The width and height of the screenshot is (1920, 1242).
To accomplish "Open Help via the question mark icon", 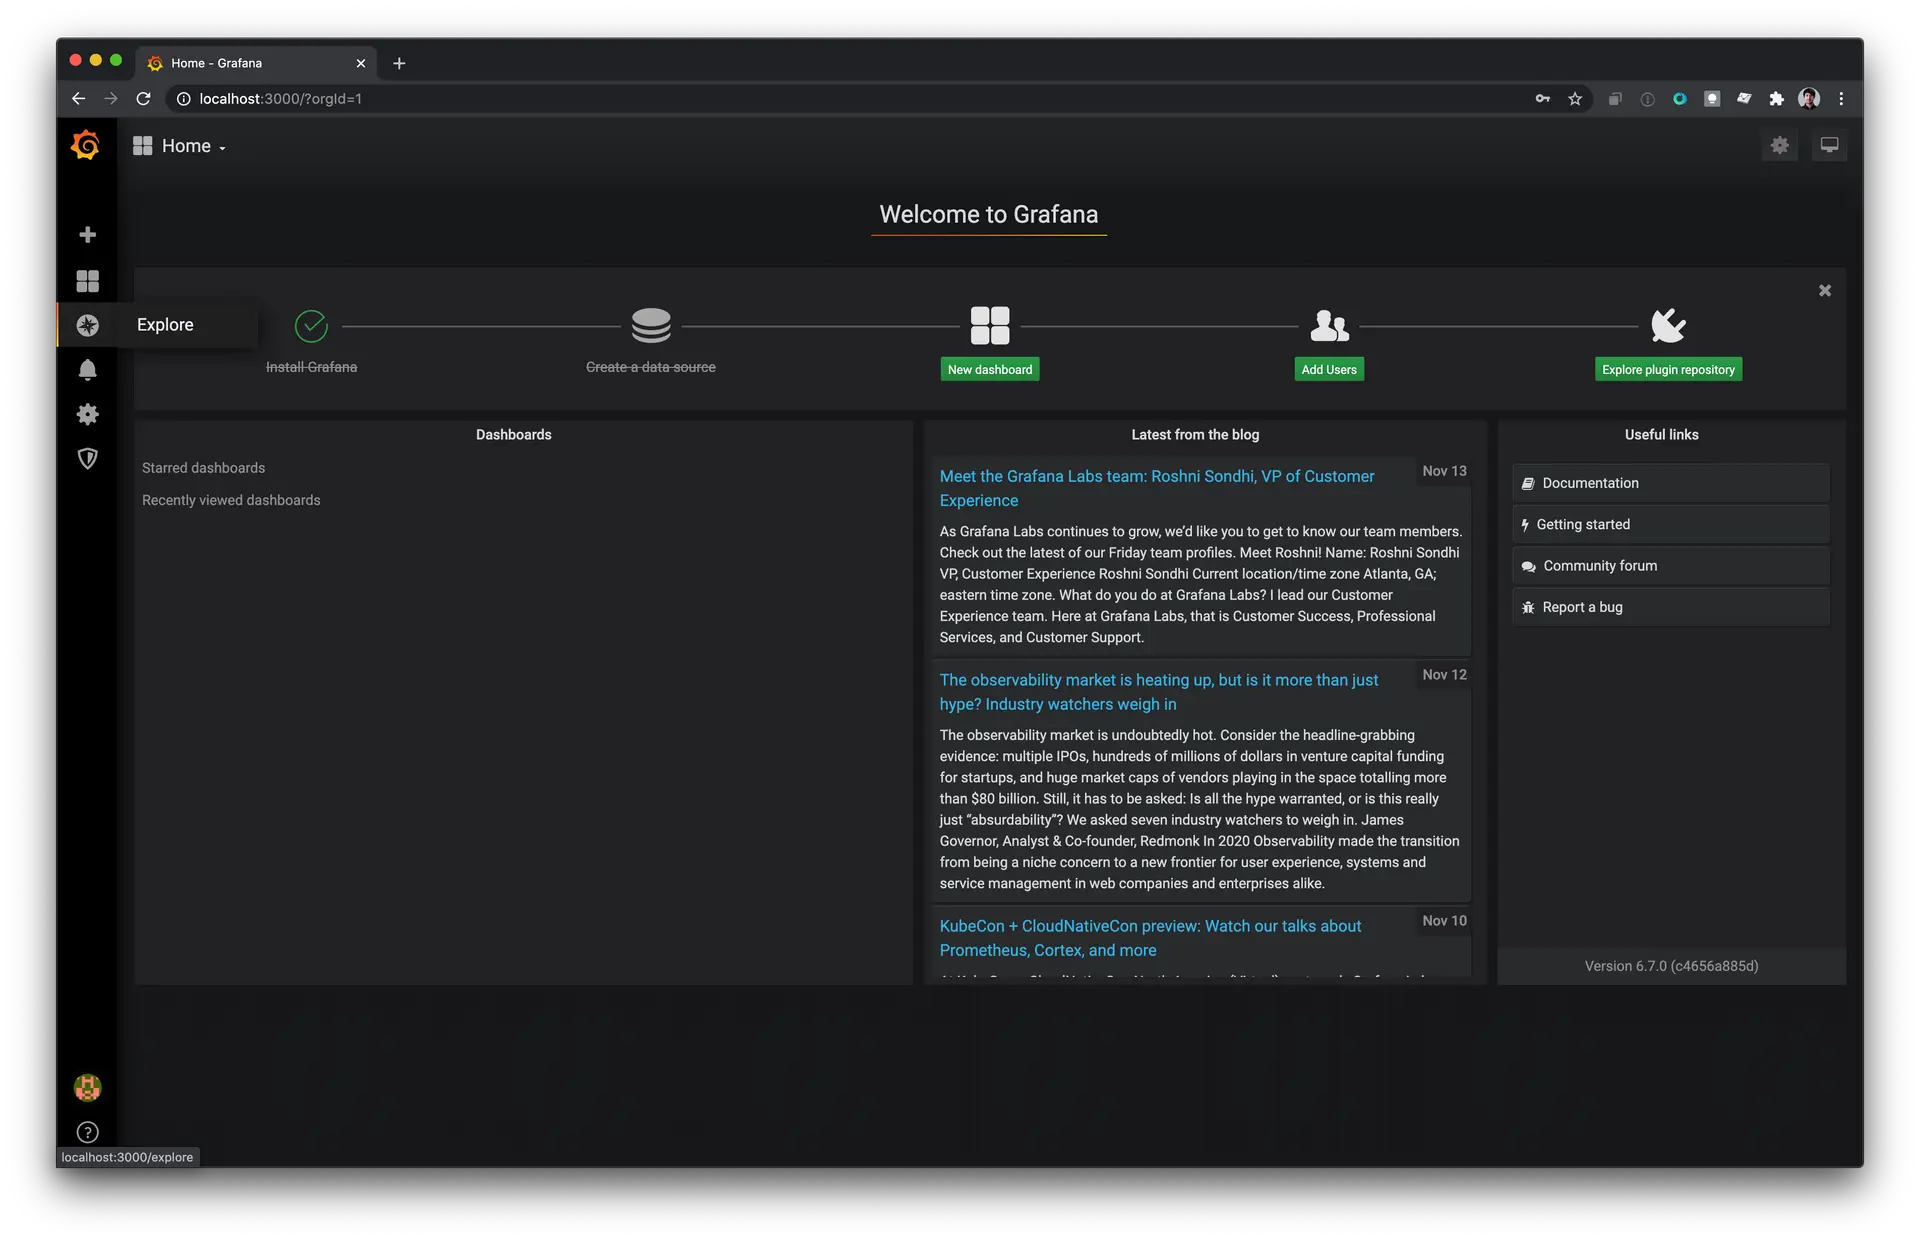I will tap(87, 1132).
